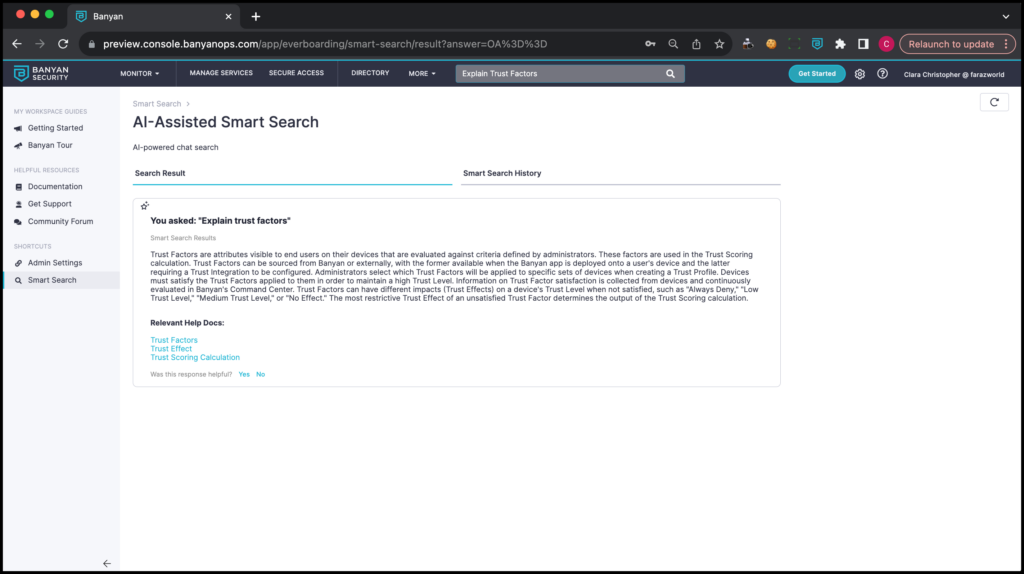Open the Admin Settings shortcut

(55, 263)
